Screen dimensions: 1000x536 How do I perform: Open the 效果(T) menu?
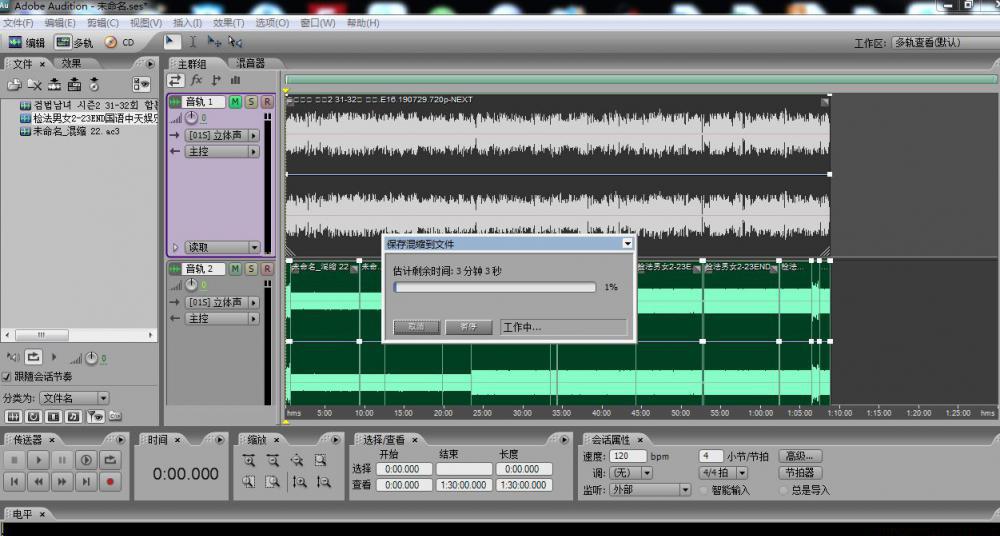pos(228,23)
